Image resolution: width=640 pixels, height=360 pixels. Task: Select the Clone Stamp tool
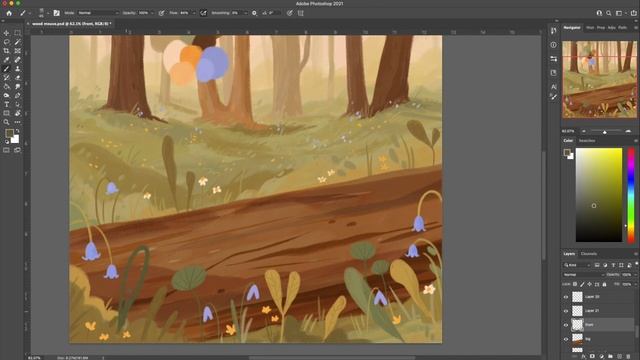pos(18,69)
